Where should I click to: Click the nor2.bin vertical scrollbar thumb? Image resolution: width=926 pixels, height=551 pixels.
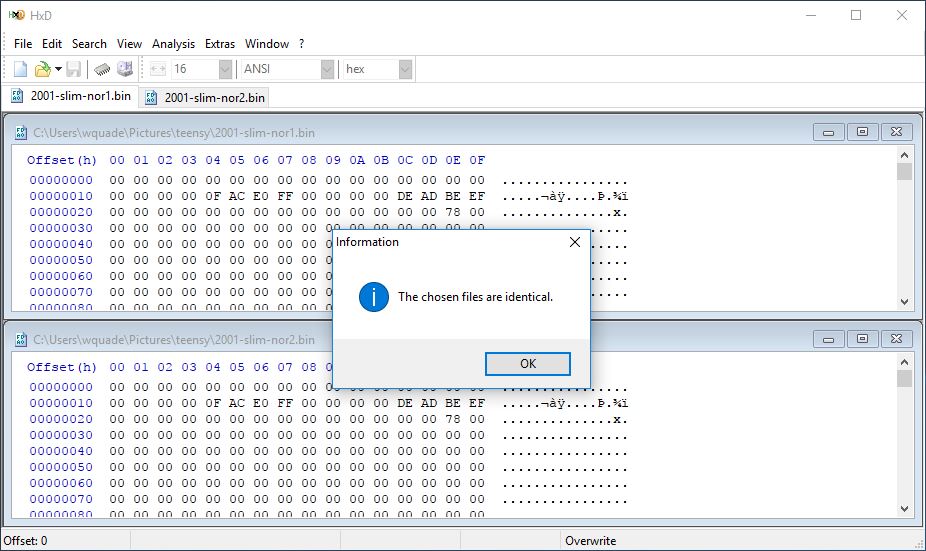pos(904,378)
